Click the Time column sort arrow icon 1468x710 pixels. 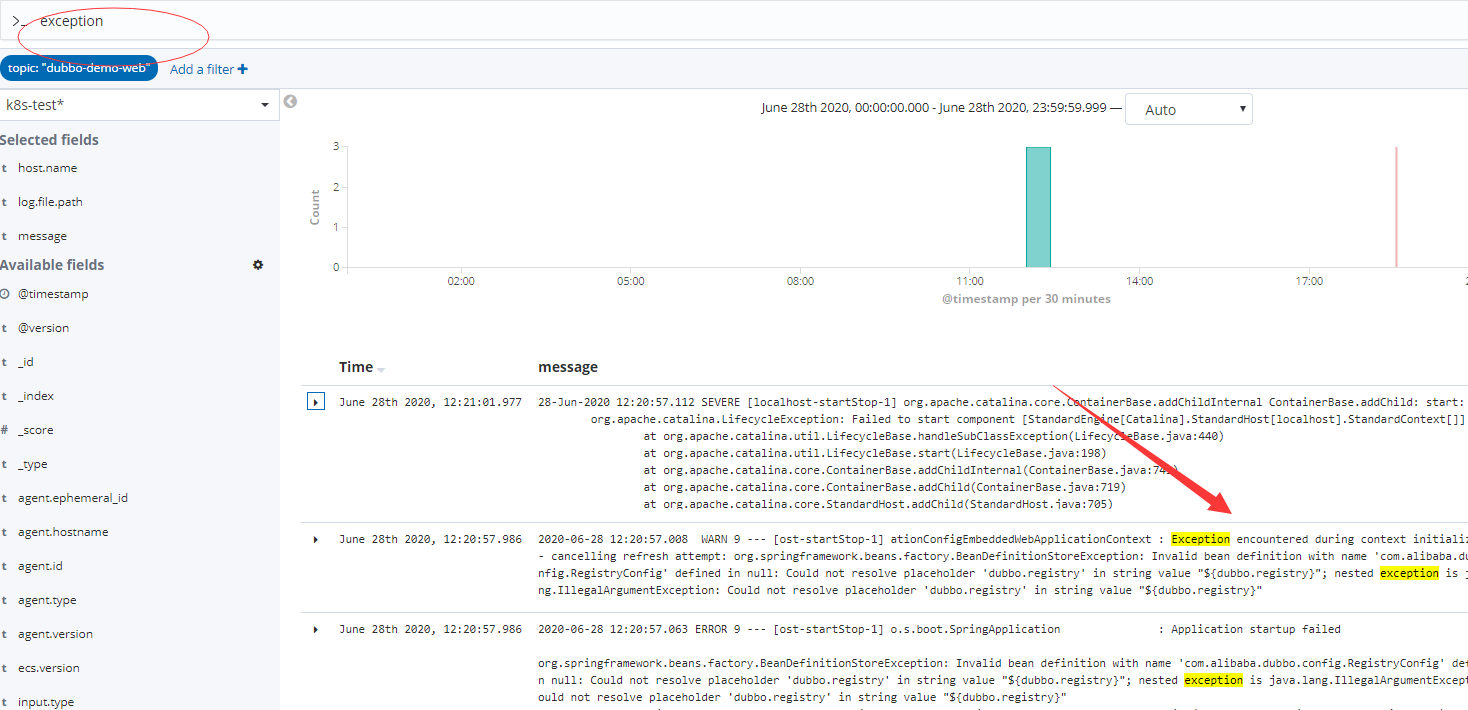[x=381, y=369]
